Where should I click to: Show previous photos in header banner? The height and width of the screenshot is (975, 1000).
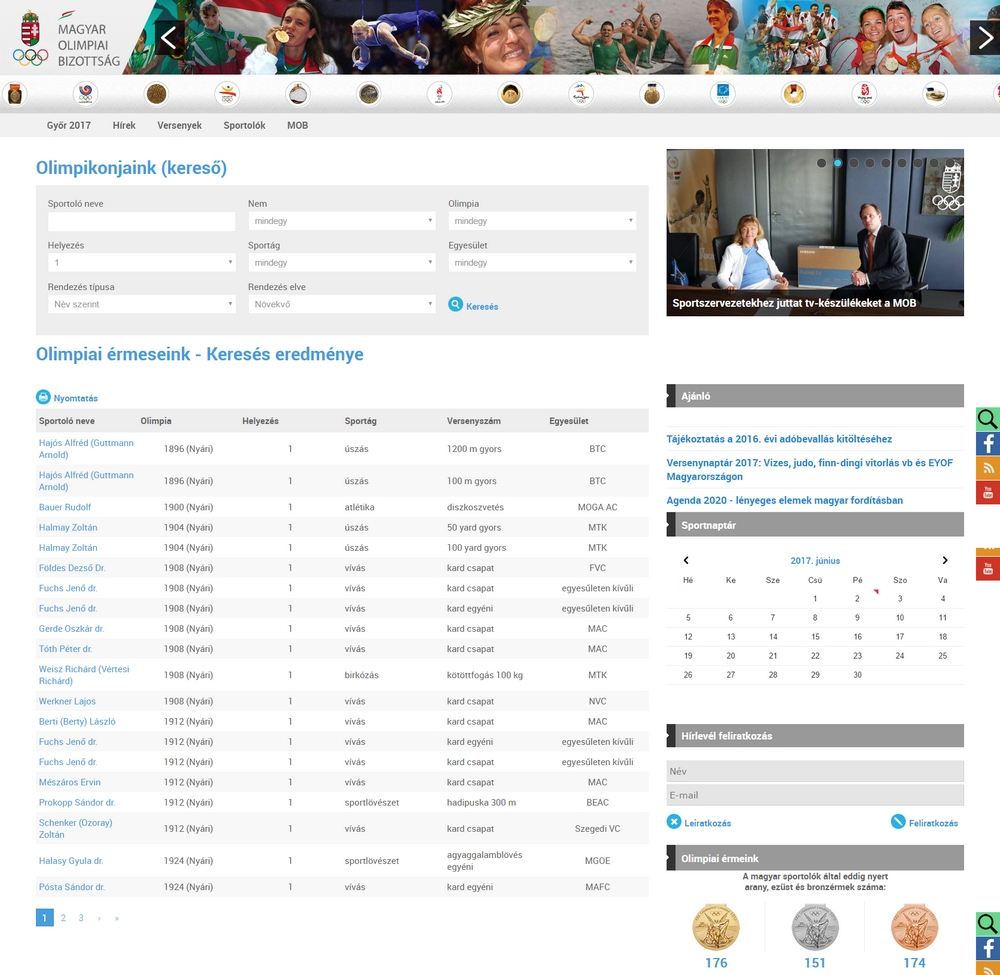(x=169, y=38)
